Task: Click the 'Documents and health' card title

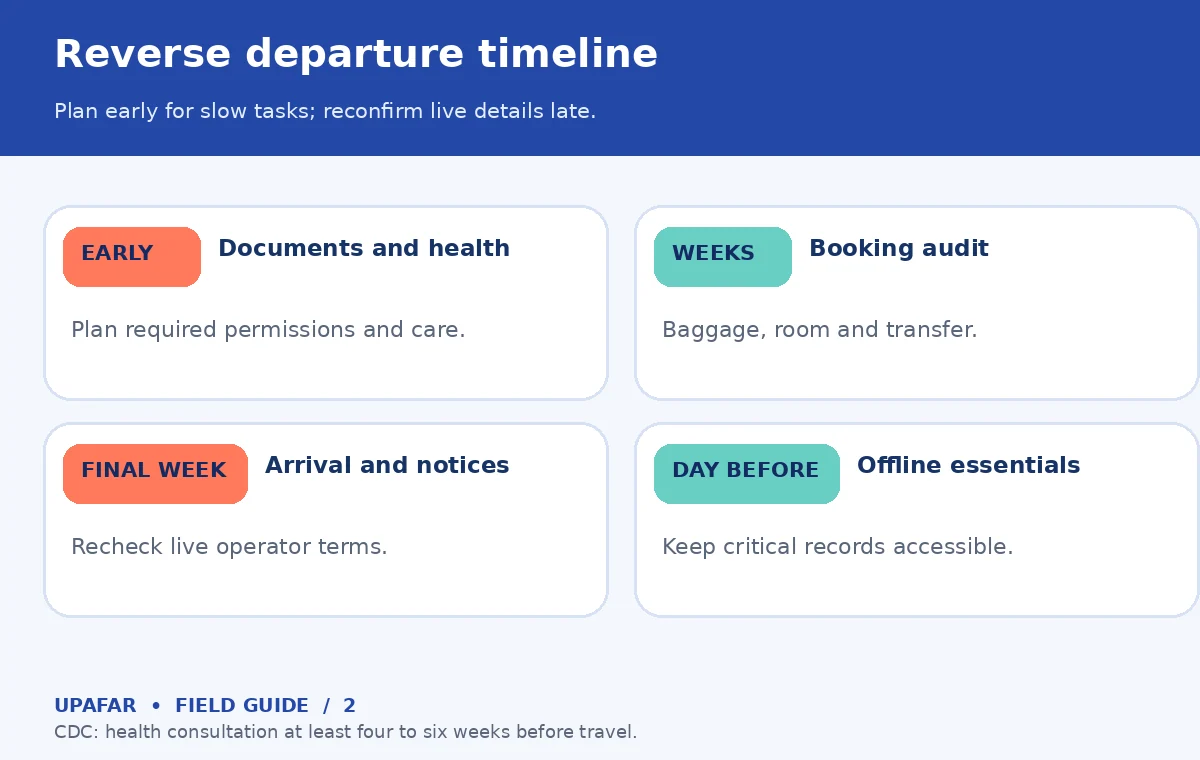Action: [364, 248]
